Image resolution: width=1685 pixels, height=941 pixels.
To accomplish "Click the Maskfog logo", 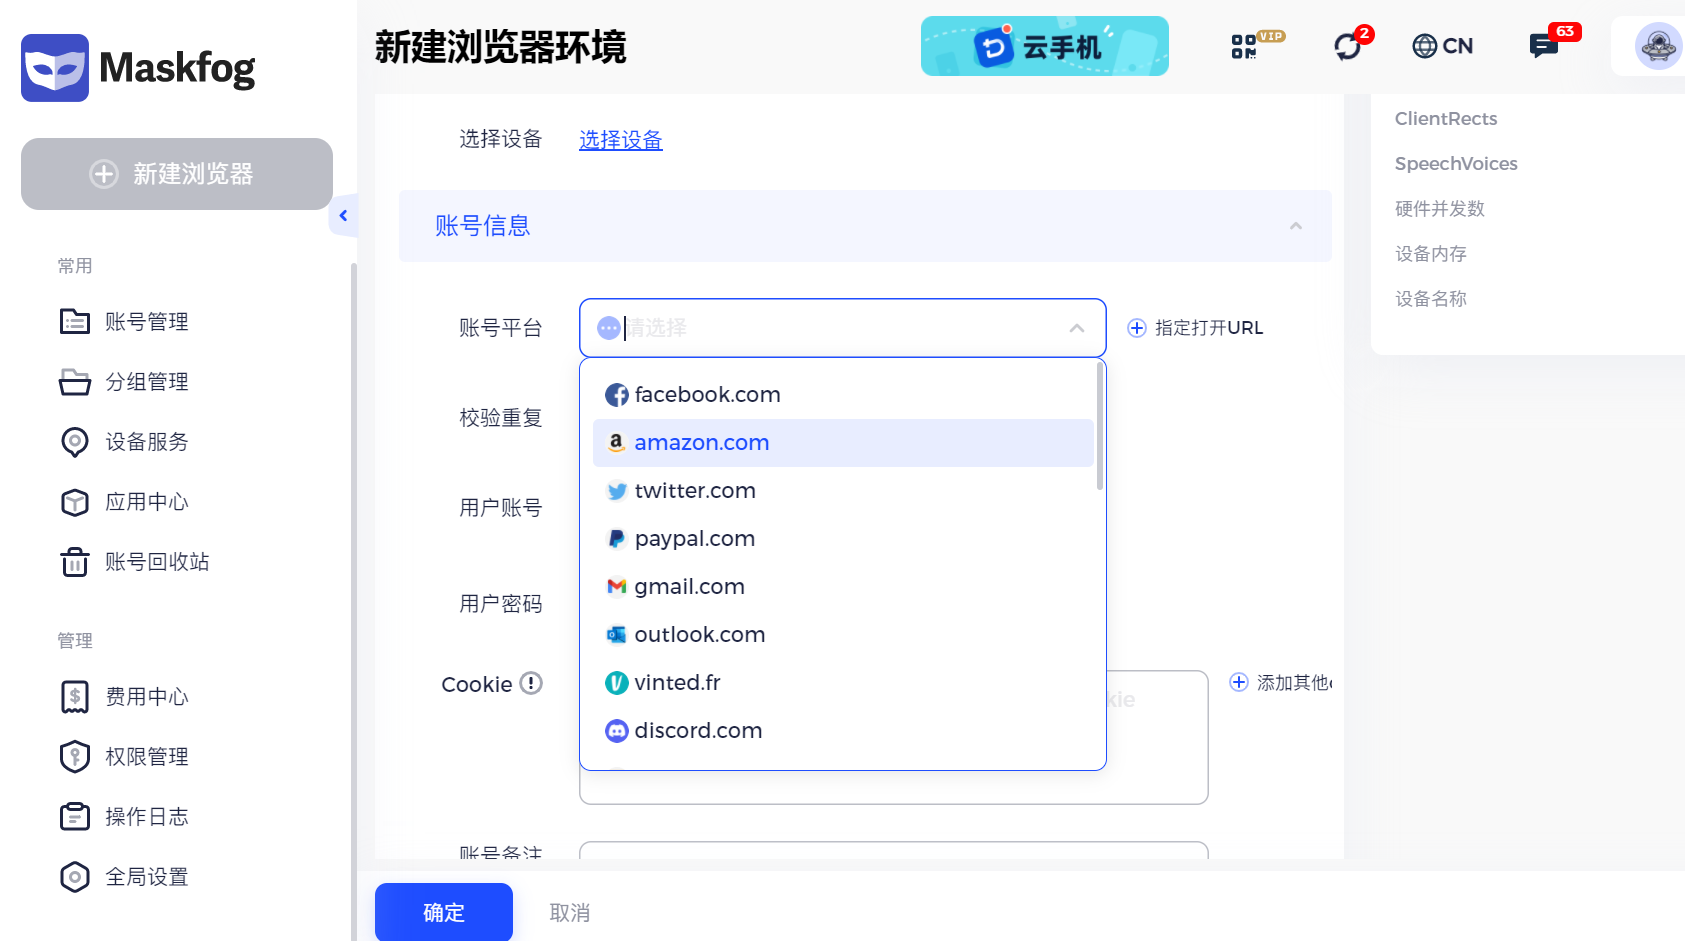I will (x=138, y=68).
